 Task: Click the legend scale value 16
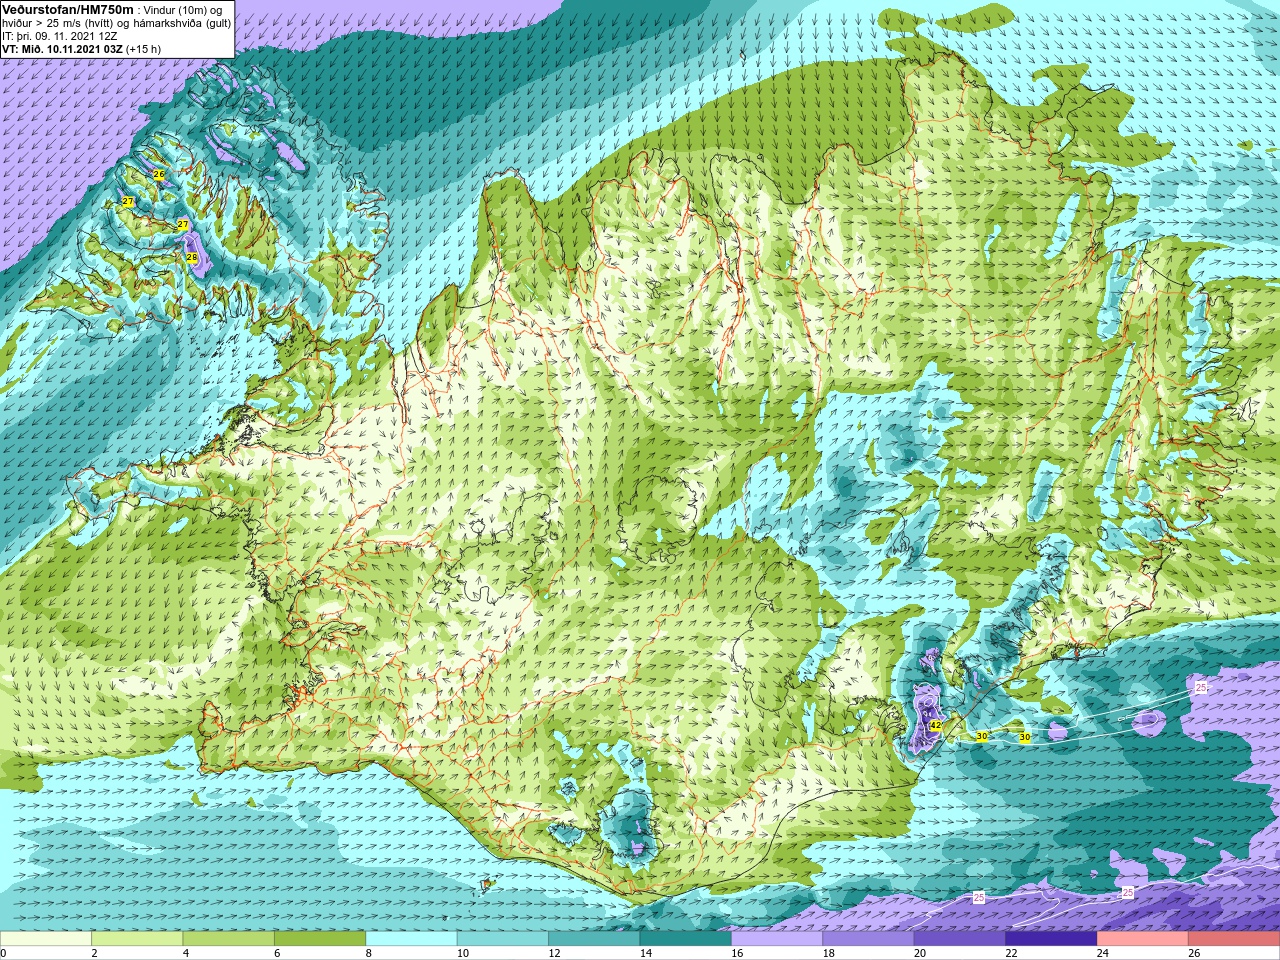tap(737, 953)
